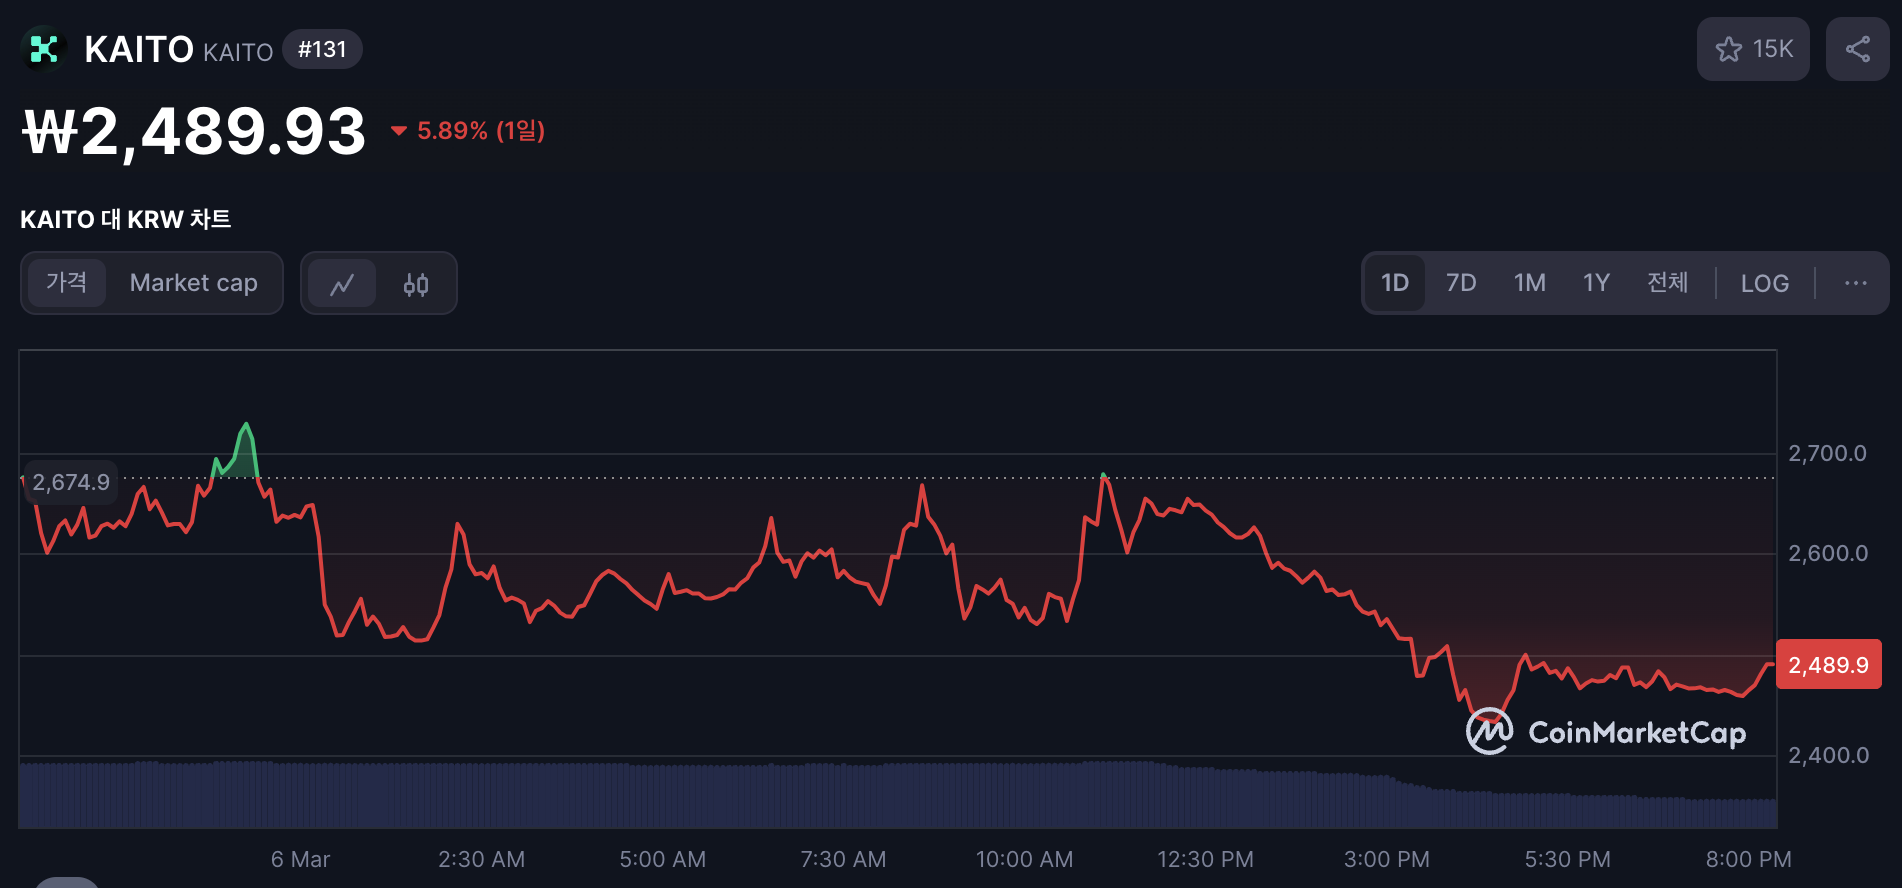The height and width of the screenshot is (888, 1902).
Task: Click the 8:00 PM x-axis label
Action: click(x=1748, y=859)
